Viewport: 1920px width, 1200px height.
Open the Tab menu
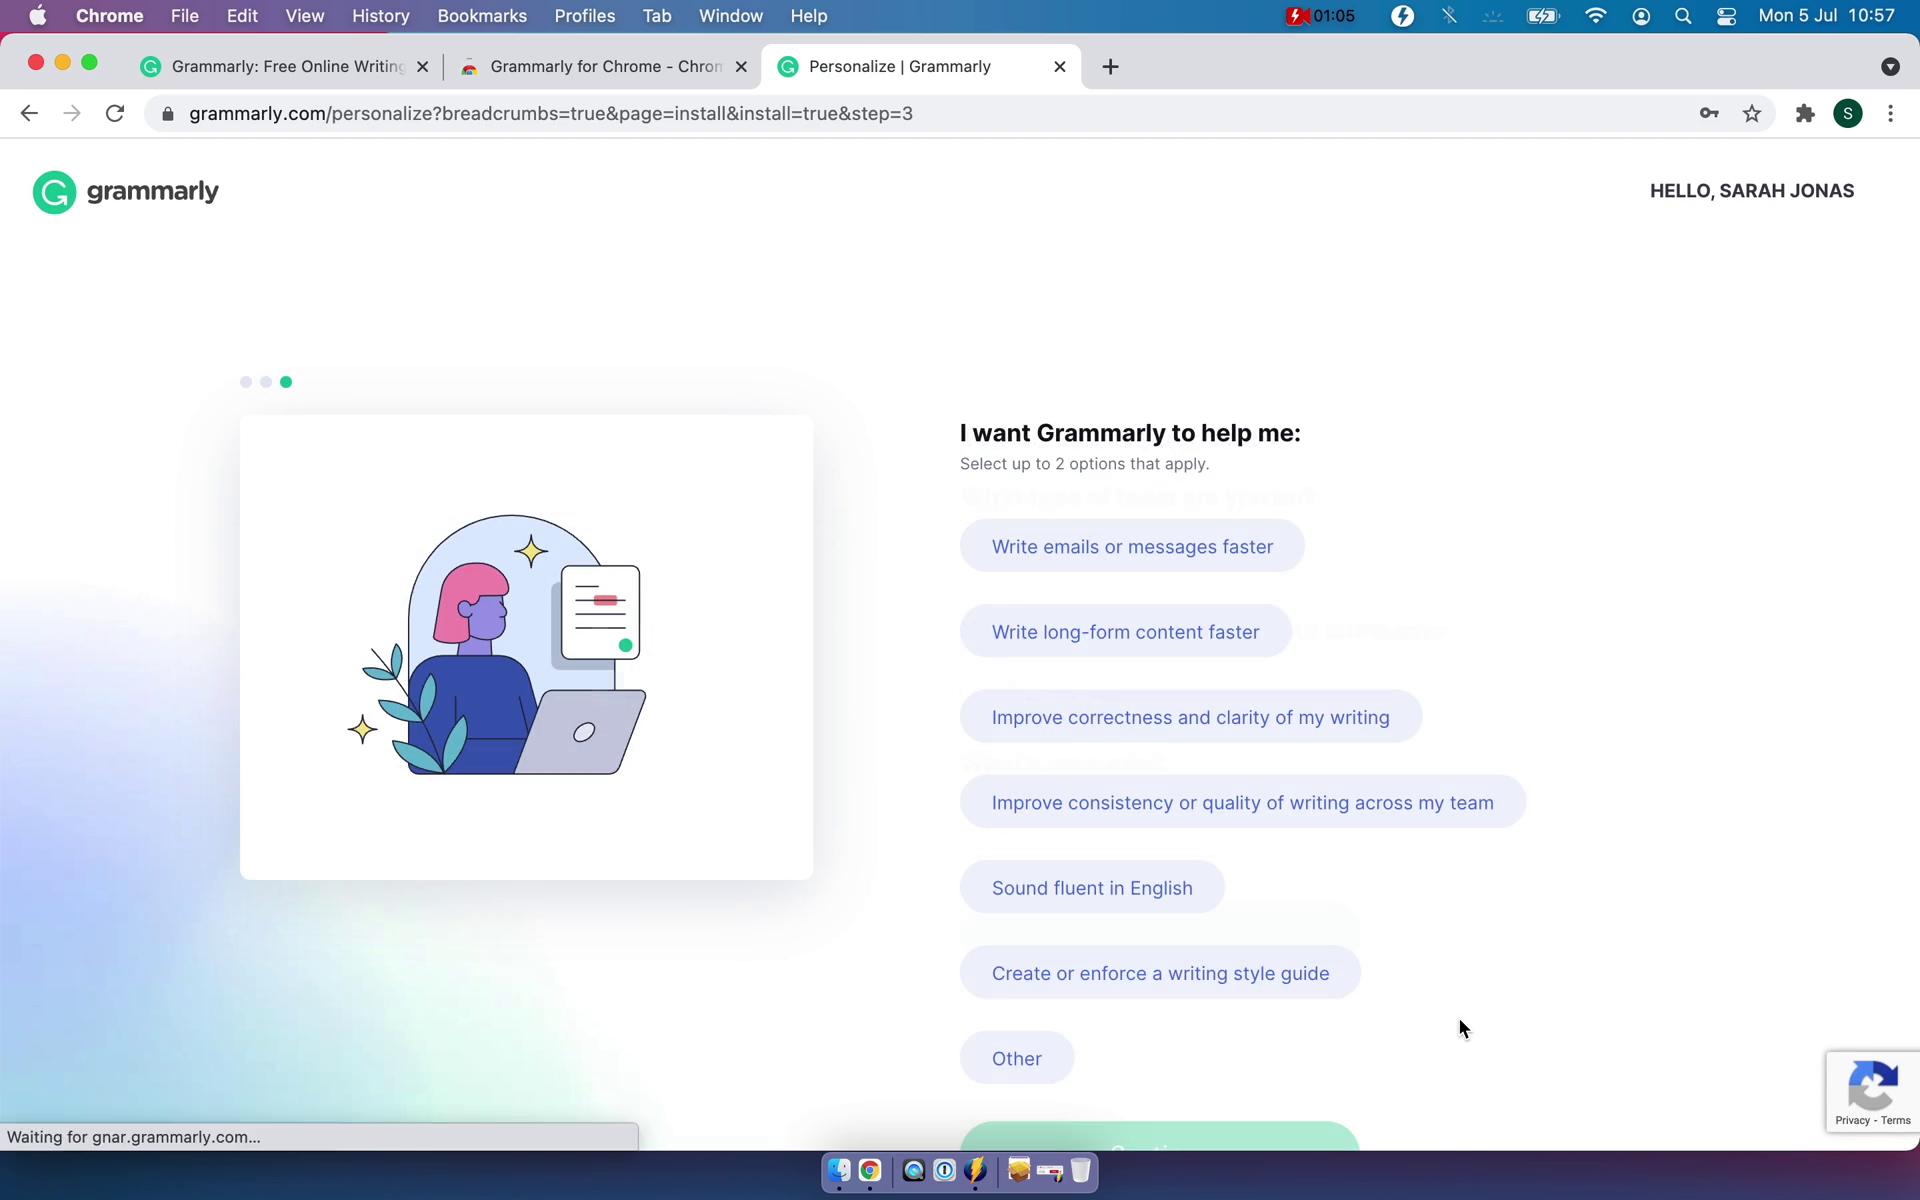[x=657, y=16]
